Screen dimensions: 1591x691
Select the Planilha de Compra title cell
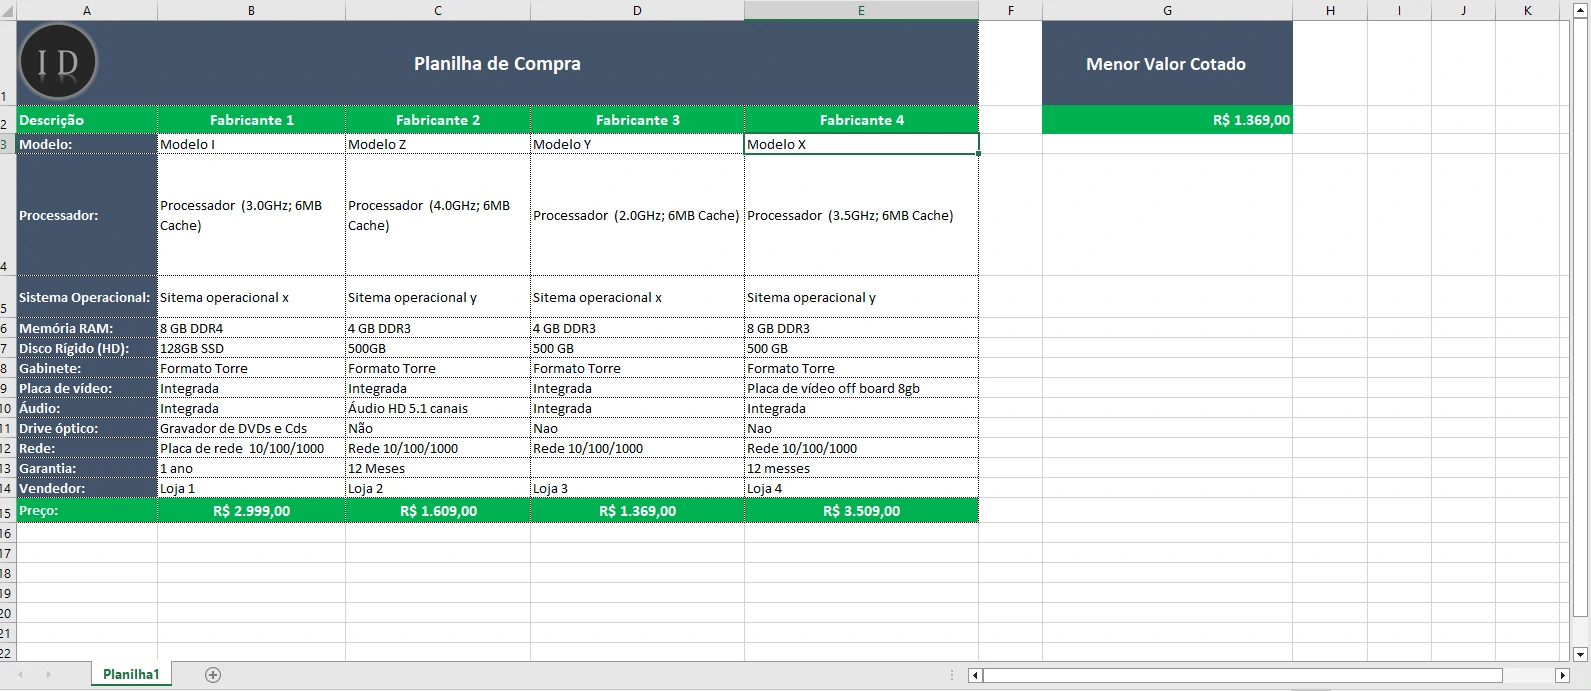coord(497,63)
